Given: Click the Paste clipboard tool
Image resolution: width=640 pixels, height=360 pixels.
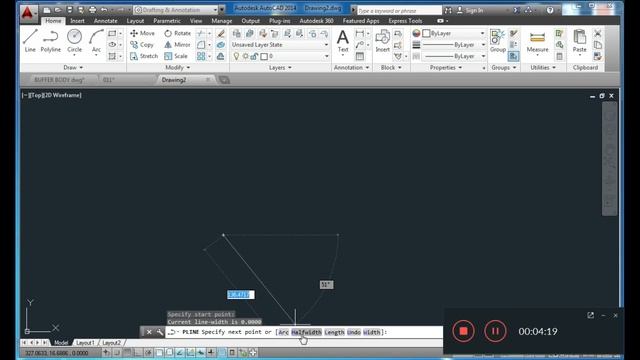Looking at the screenshot, I should 579,41.
